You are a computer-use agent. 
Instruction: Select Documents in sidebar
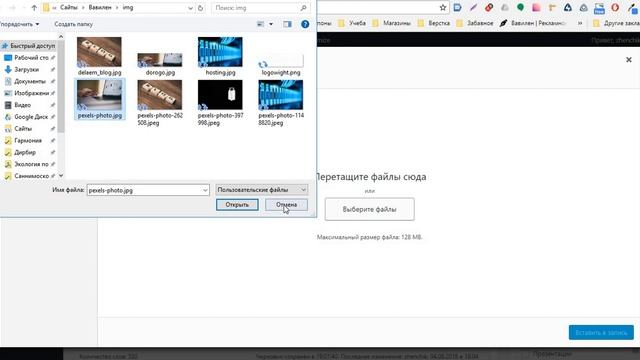(x=29, y=82)
